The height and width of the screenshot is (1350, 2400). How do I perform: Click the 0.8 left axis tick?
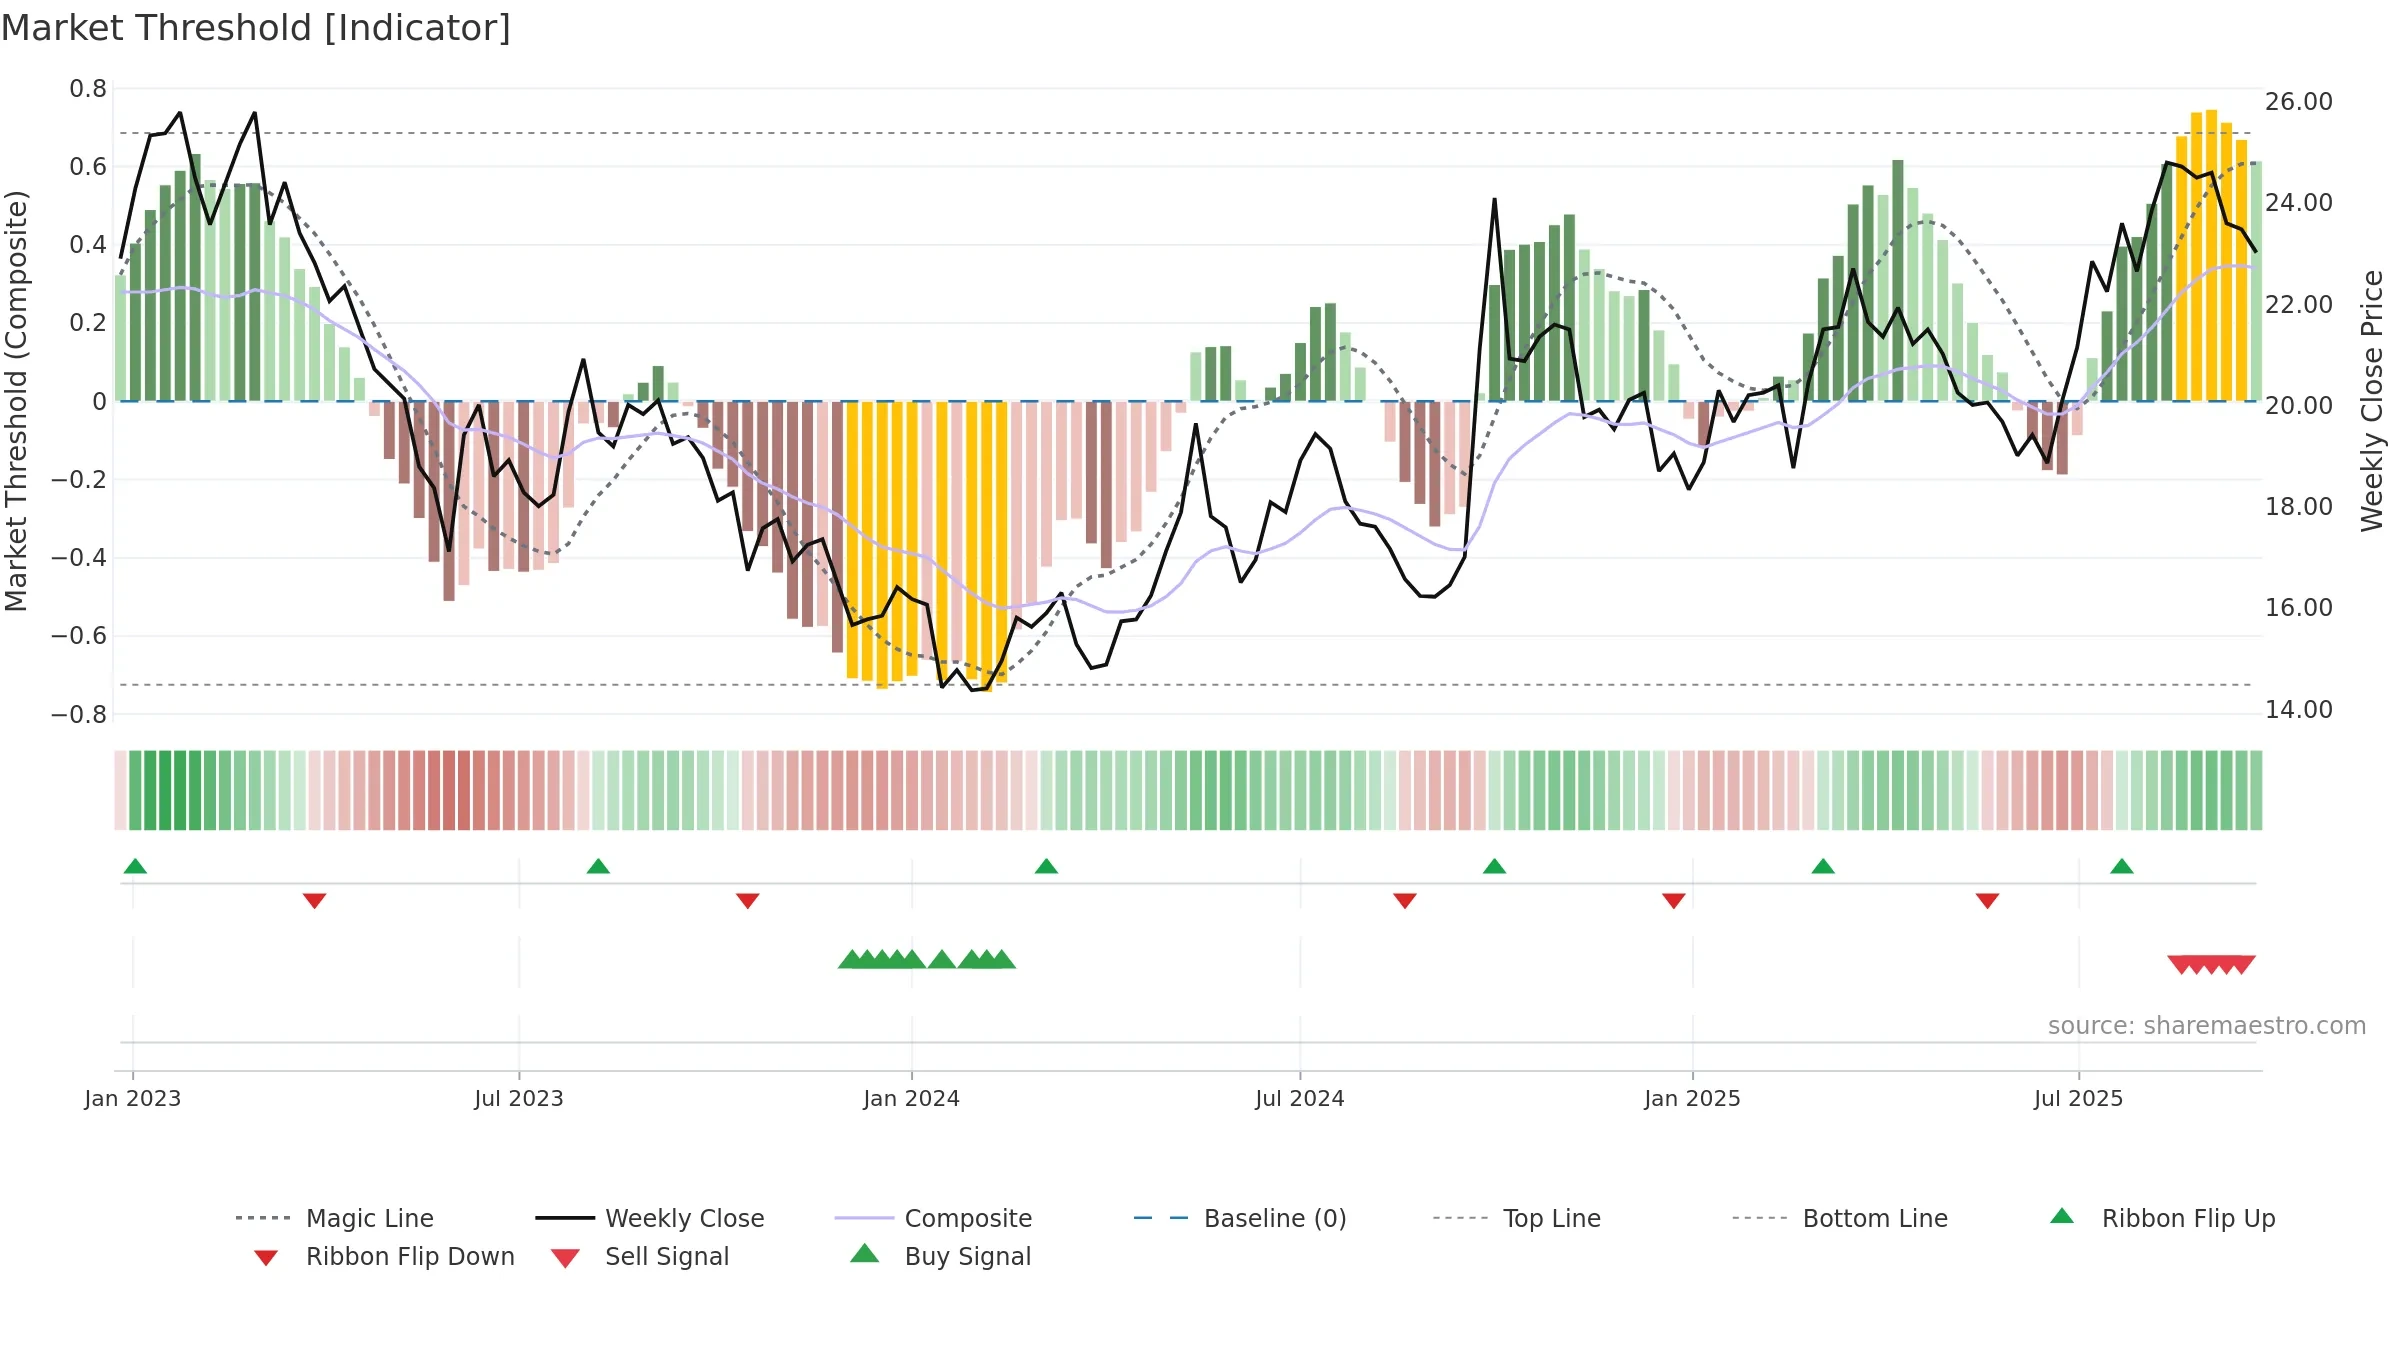click(x=88, y=89)
